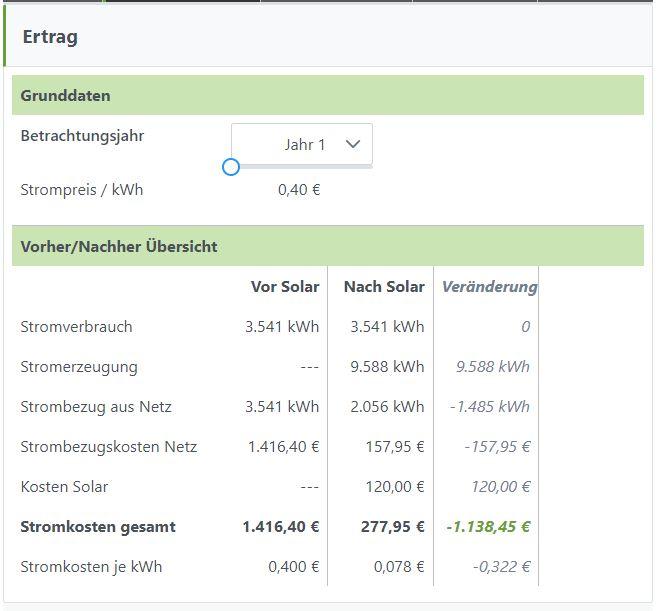Click the Kosten Solar row label
The width and height of the screenshot is (658, 611).
64,487
